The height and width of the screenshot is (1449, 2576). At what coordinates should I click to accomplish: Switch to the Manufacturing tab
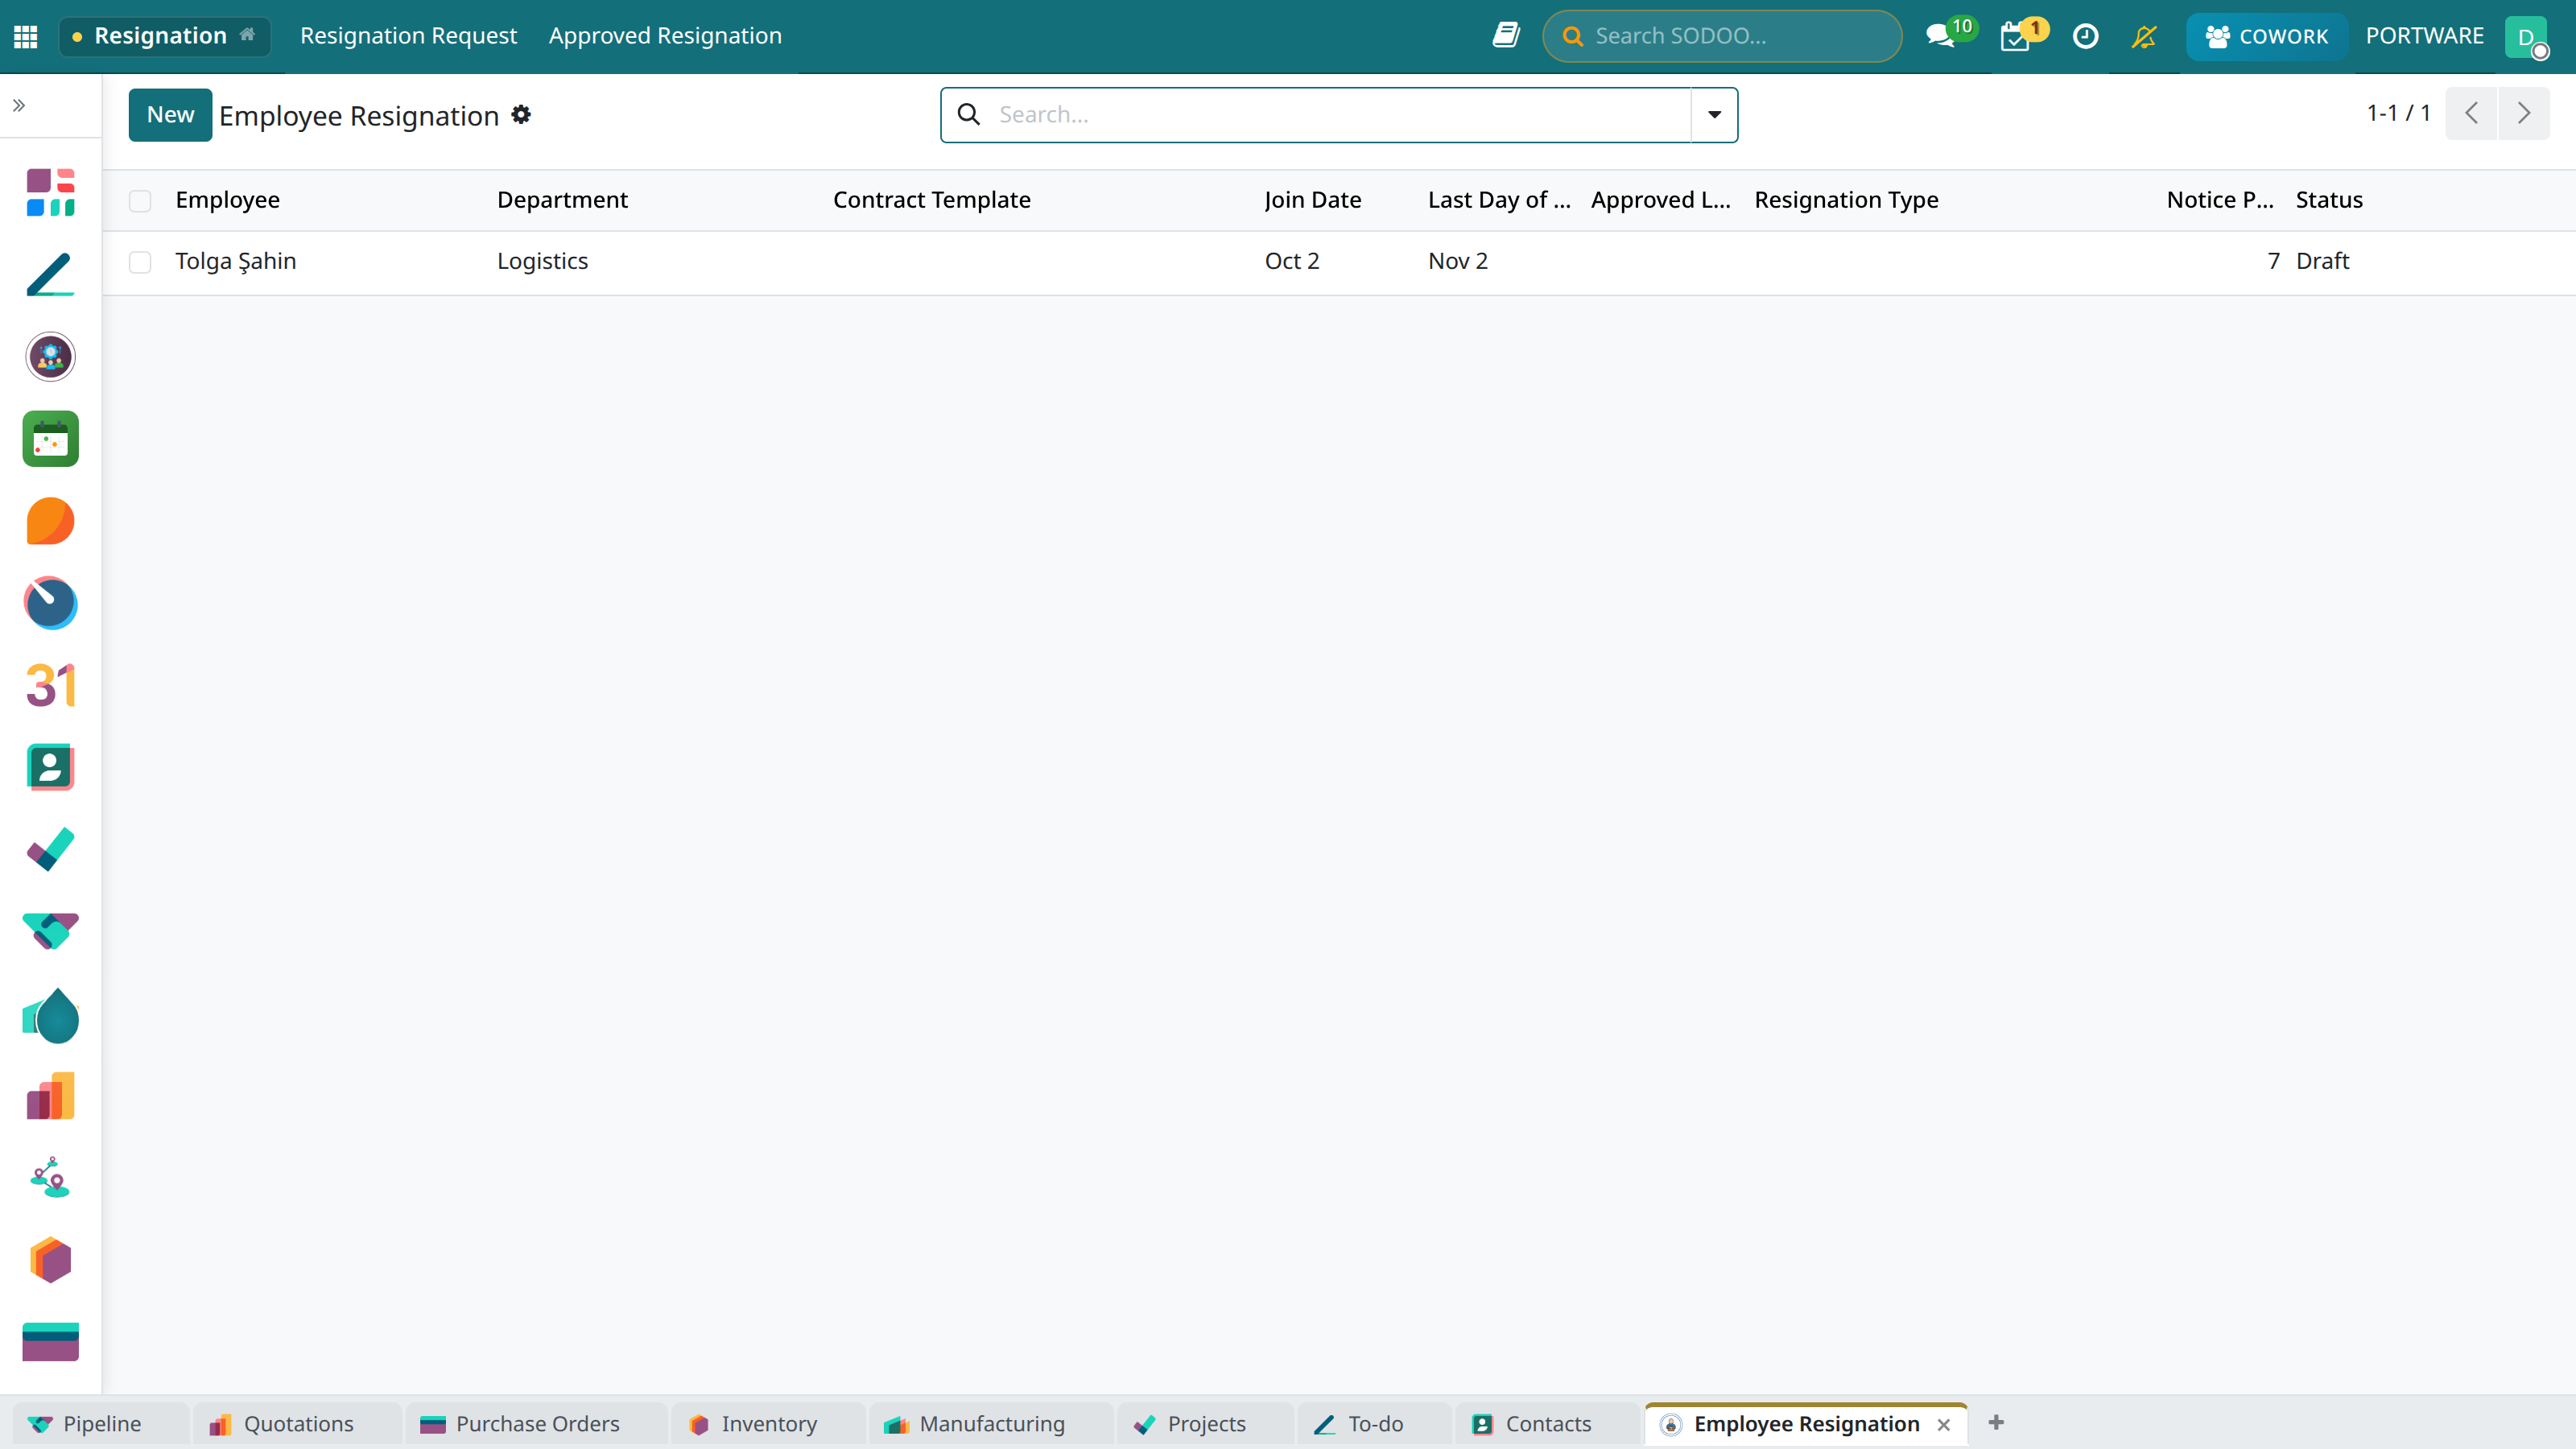click(990, 1424)
